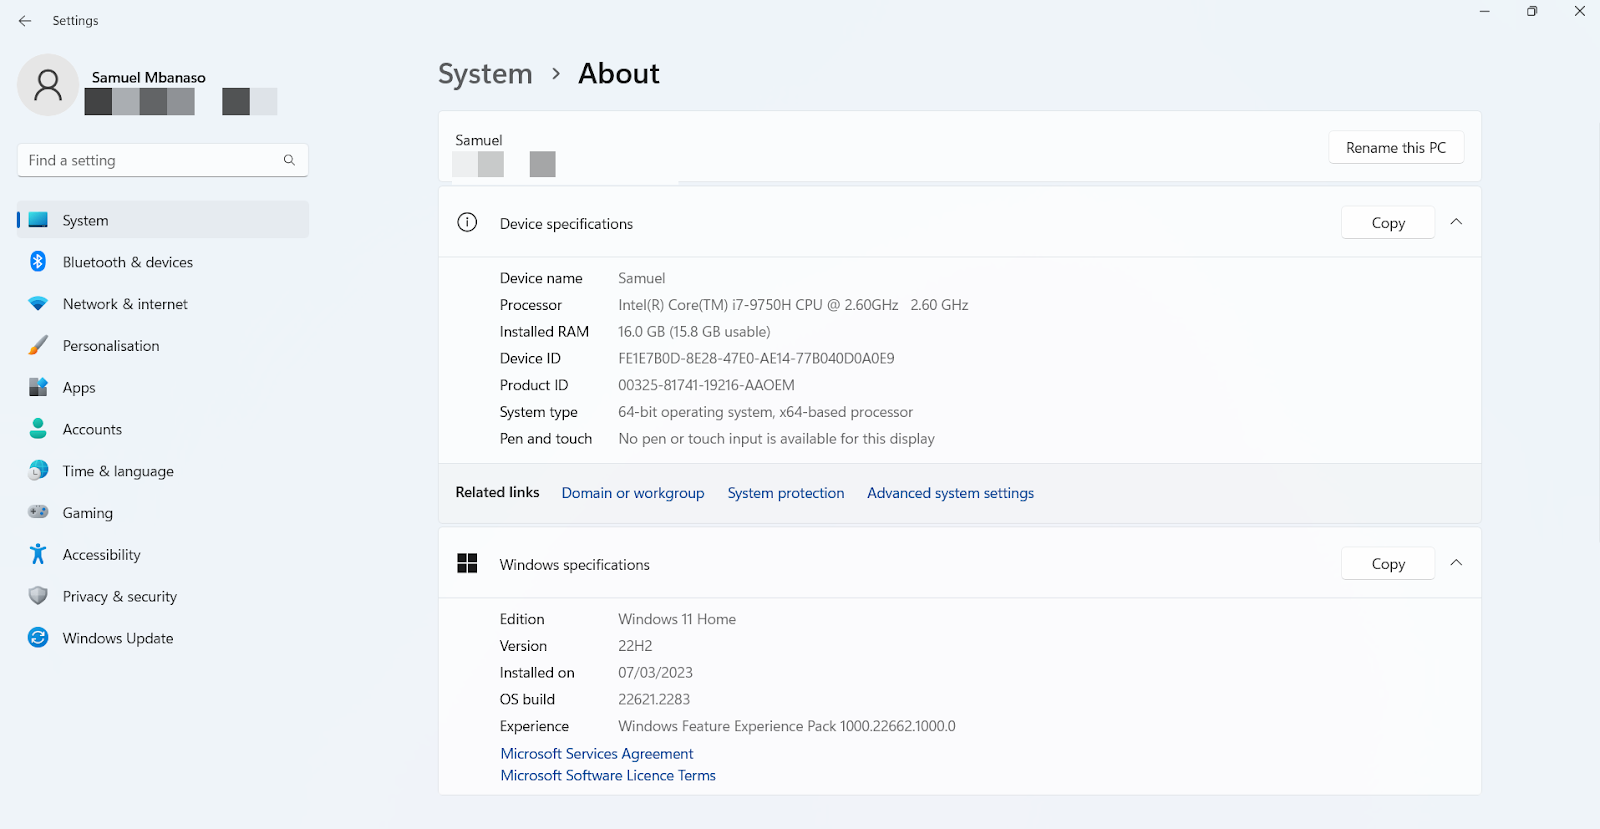
Task: Click the System type value 64-bit operating system
Action: (765, 412)
